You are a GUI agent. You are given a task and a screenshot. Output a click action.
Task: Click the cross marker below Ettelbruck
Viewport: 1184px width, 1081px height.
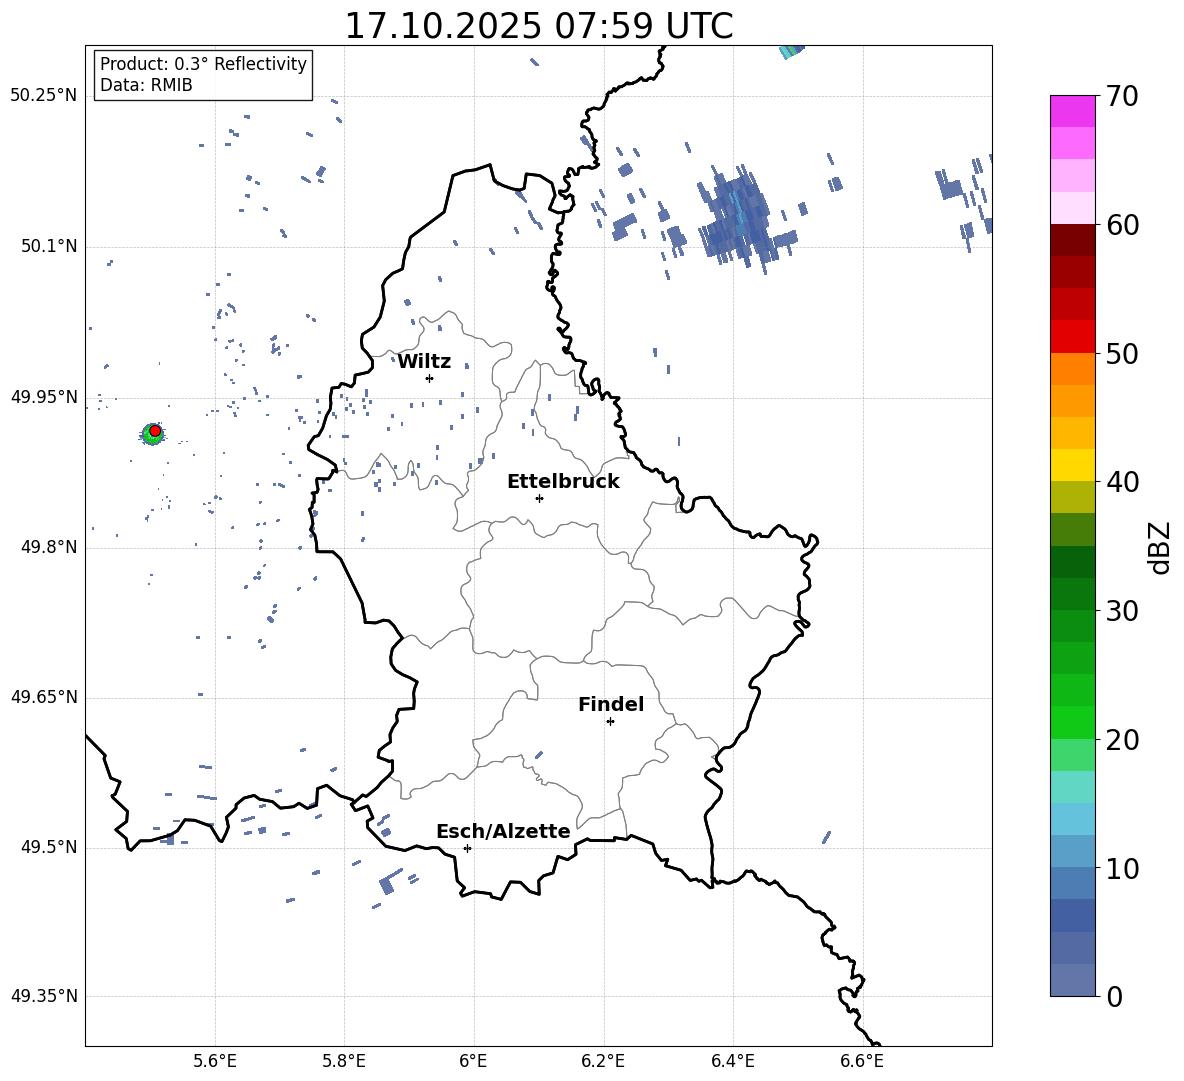coord(539,498)
